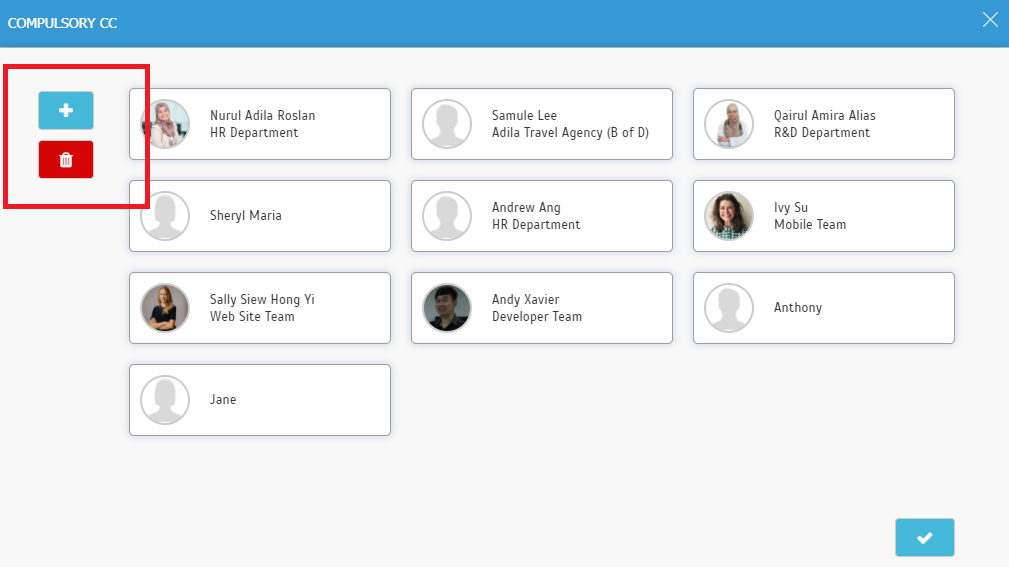This screenshot has height=567, width=1009.
Task: Choose the Sheryl Maria card
Action: (260, 216)
